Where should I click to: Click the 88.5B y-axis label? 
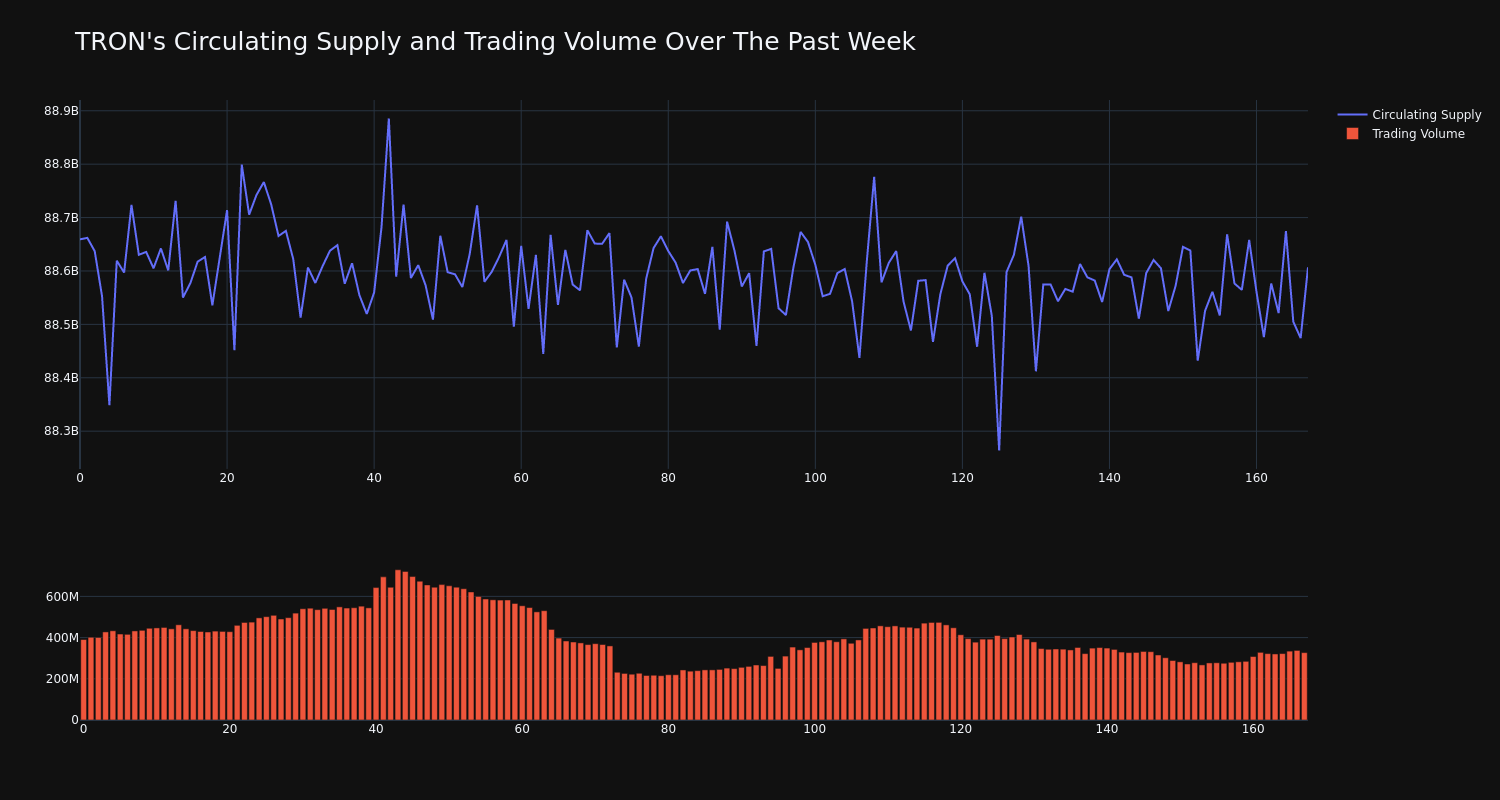pyautogui.click(x=61, y=325)
